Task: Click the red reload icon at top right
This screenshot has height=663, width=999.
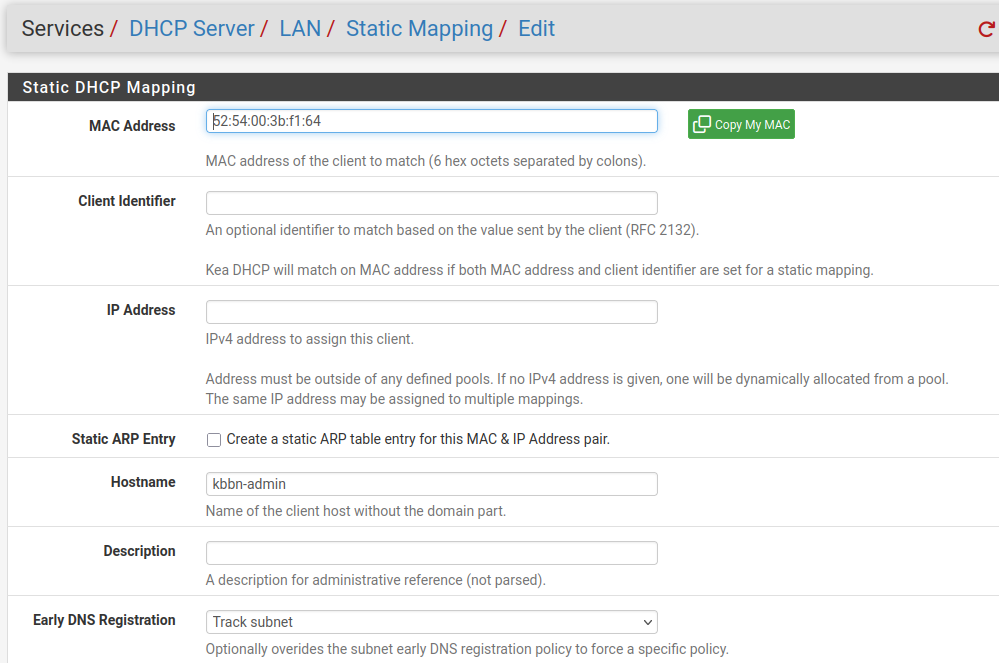Action: 986,30
